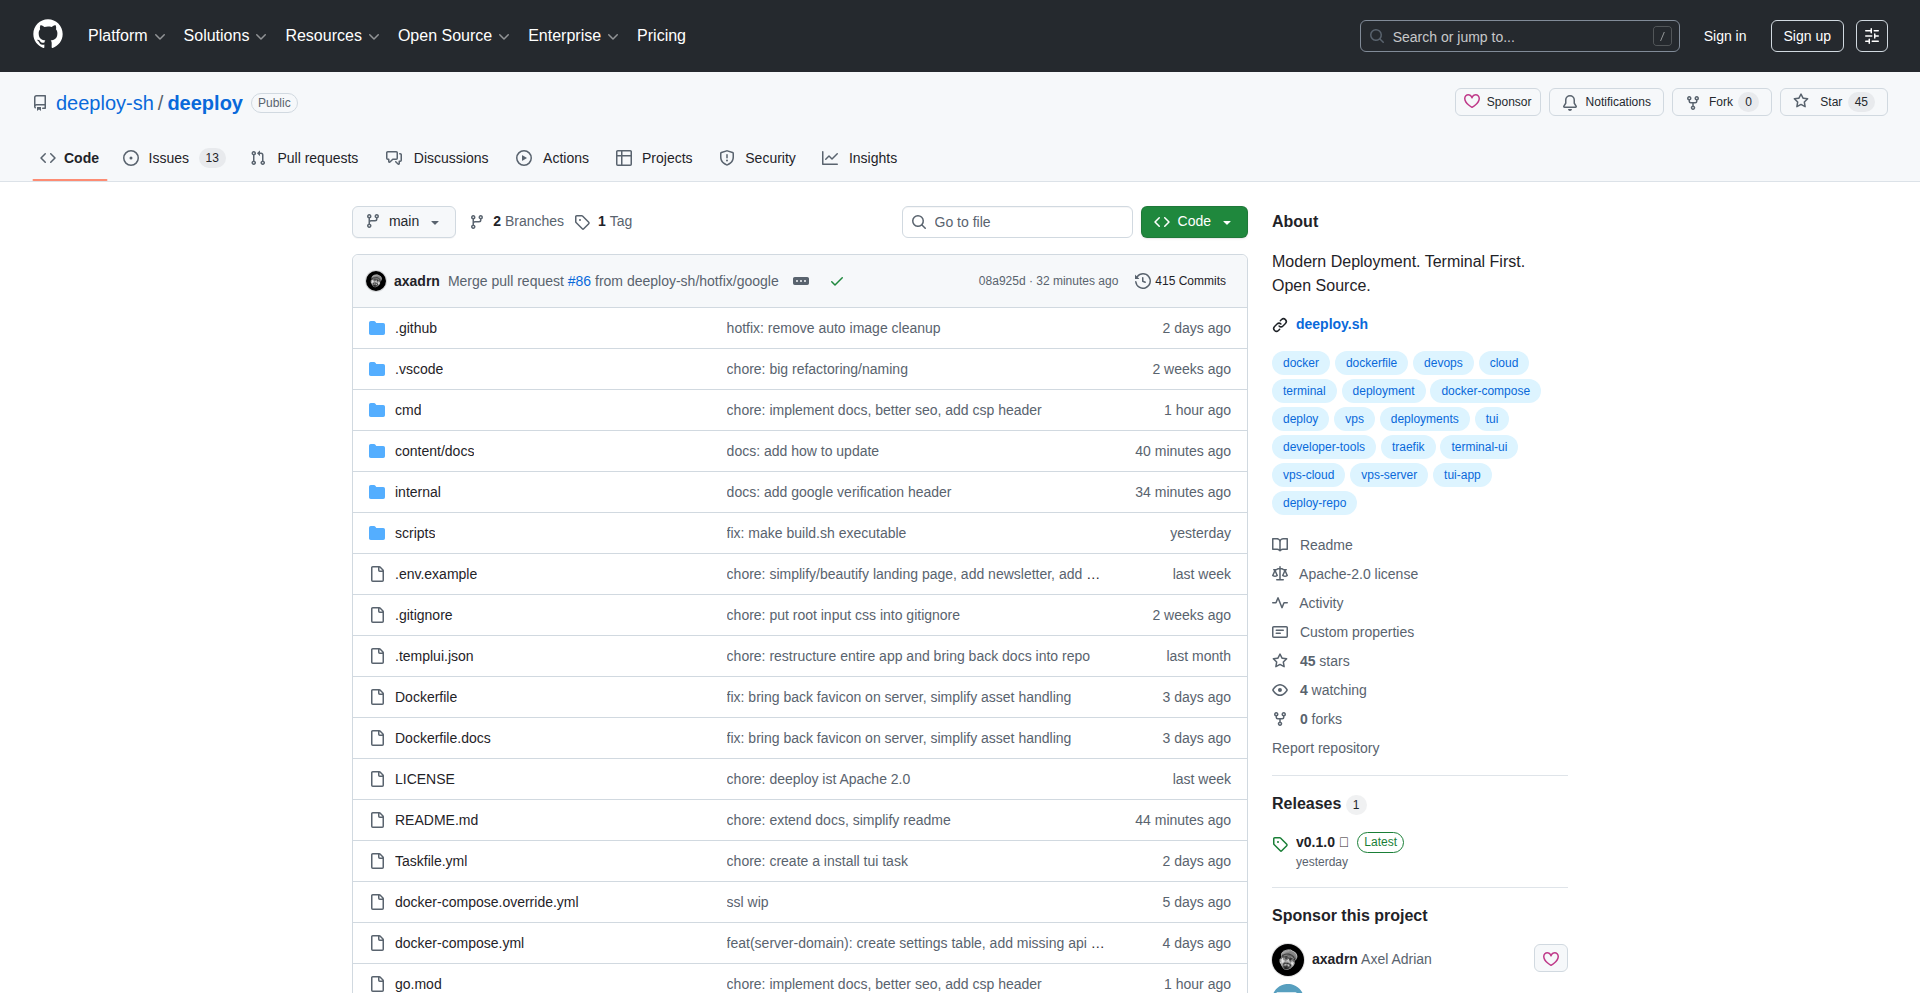This screenshot has width=1920, height=993.
Task: Open the Platform dropdown menu
Action: [x=126, y=36]
